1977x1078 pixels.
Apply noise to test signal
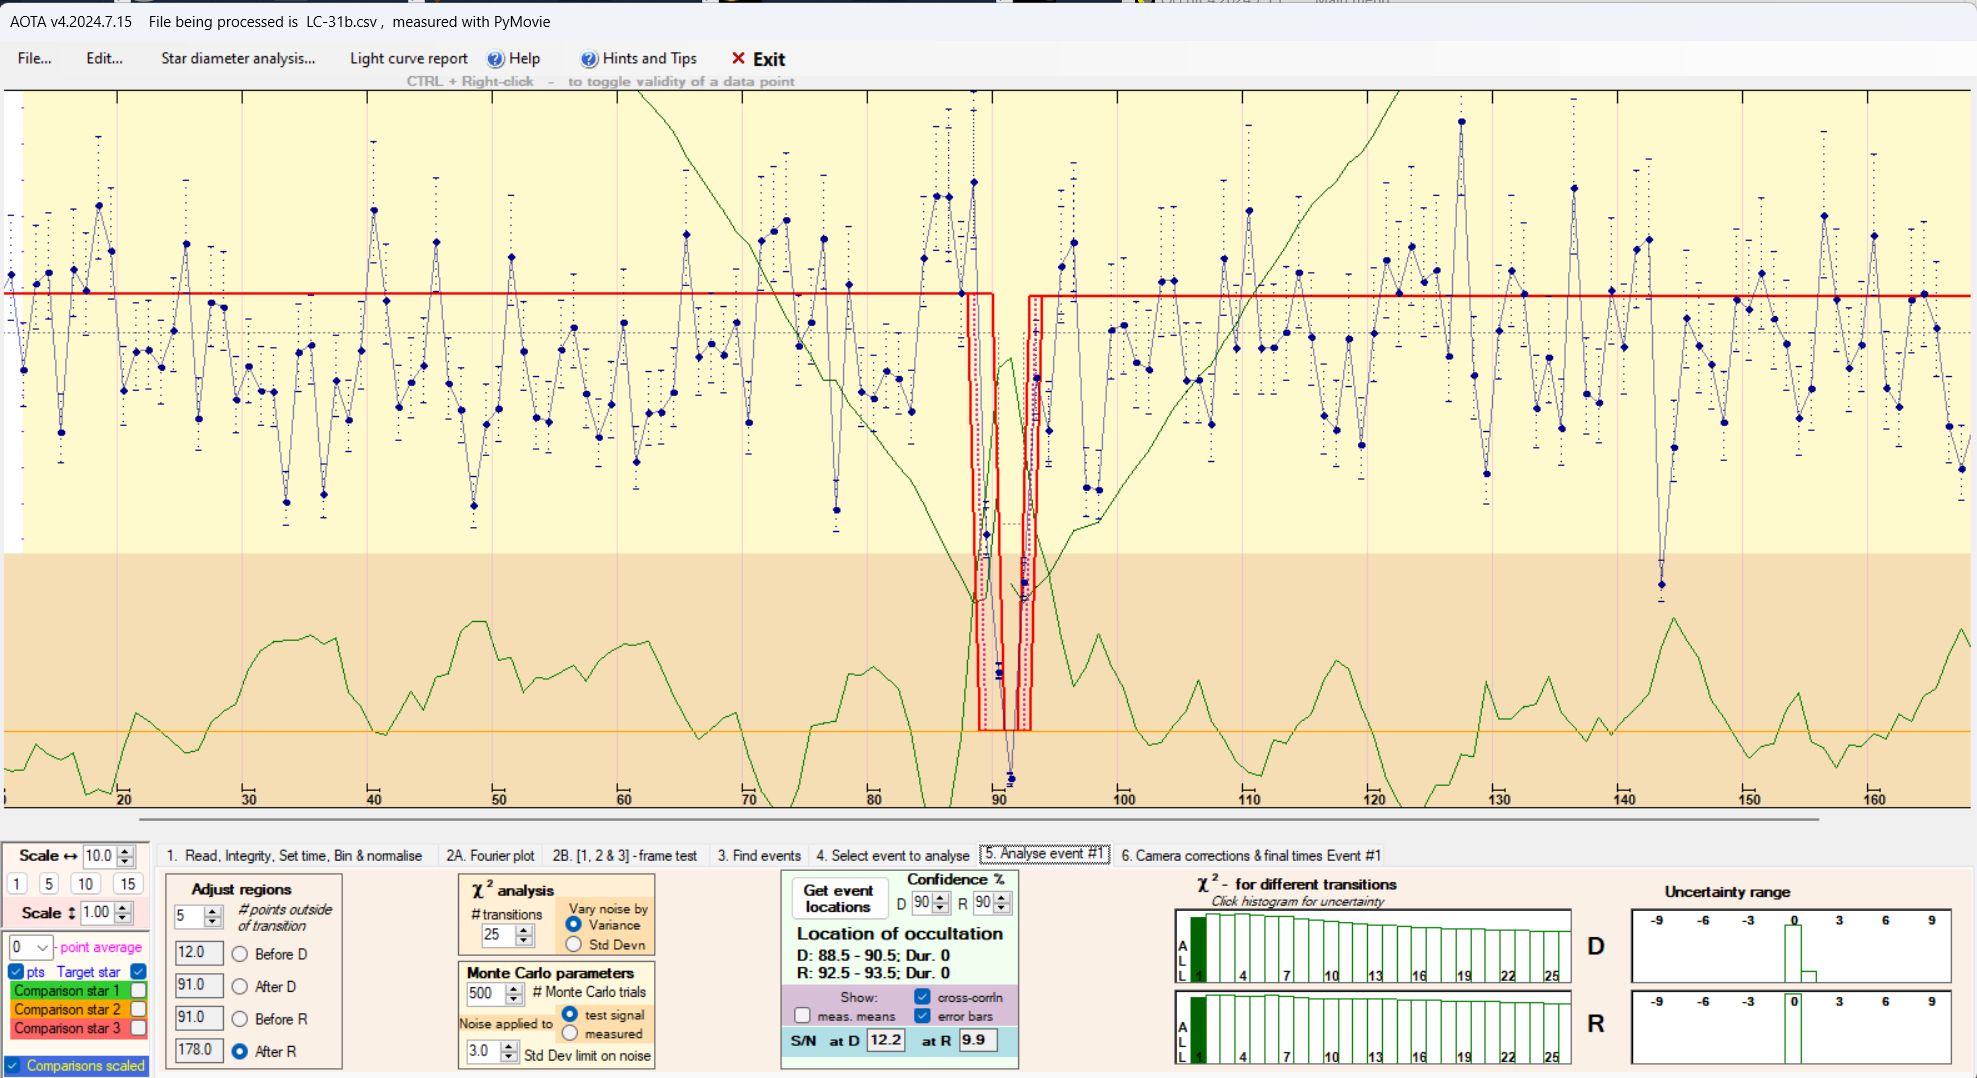pyautogui.click(x=570, y=1014)
